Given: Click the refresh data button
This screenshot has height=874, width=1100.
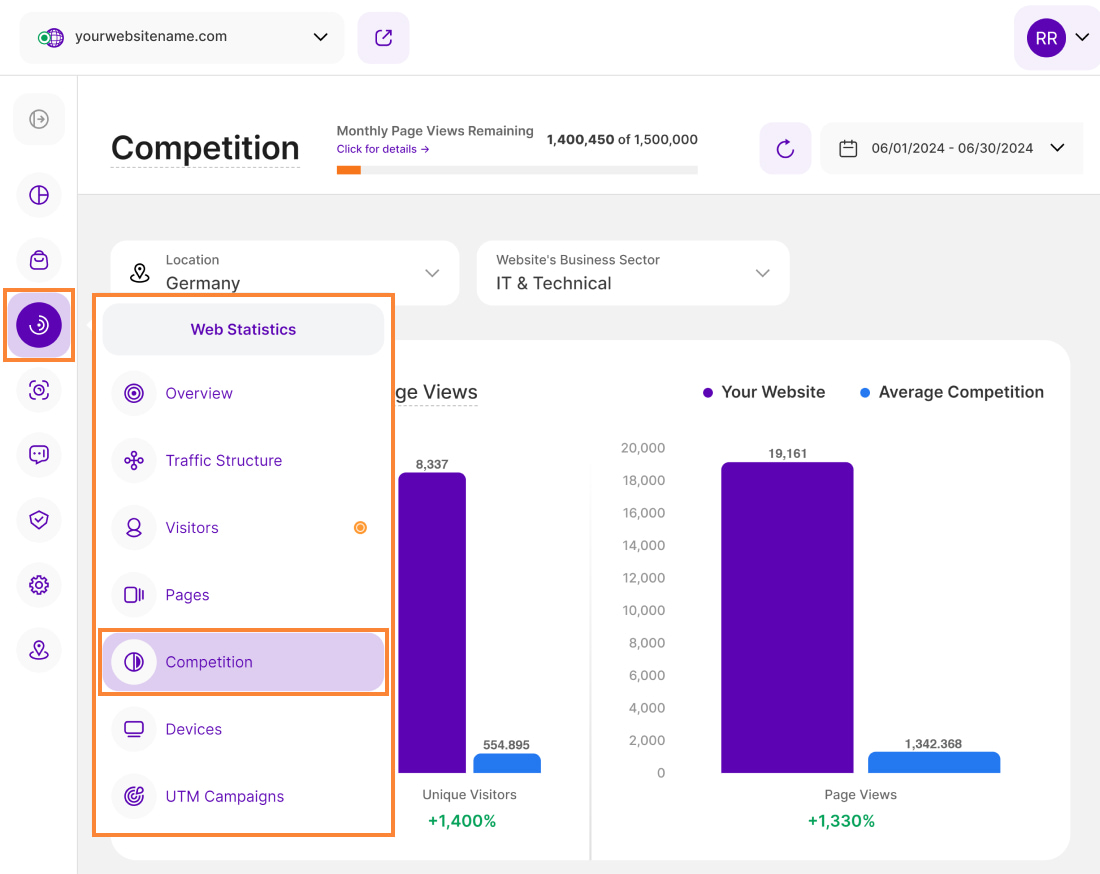Looking at the screenshot, I should (785, 149).
